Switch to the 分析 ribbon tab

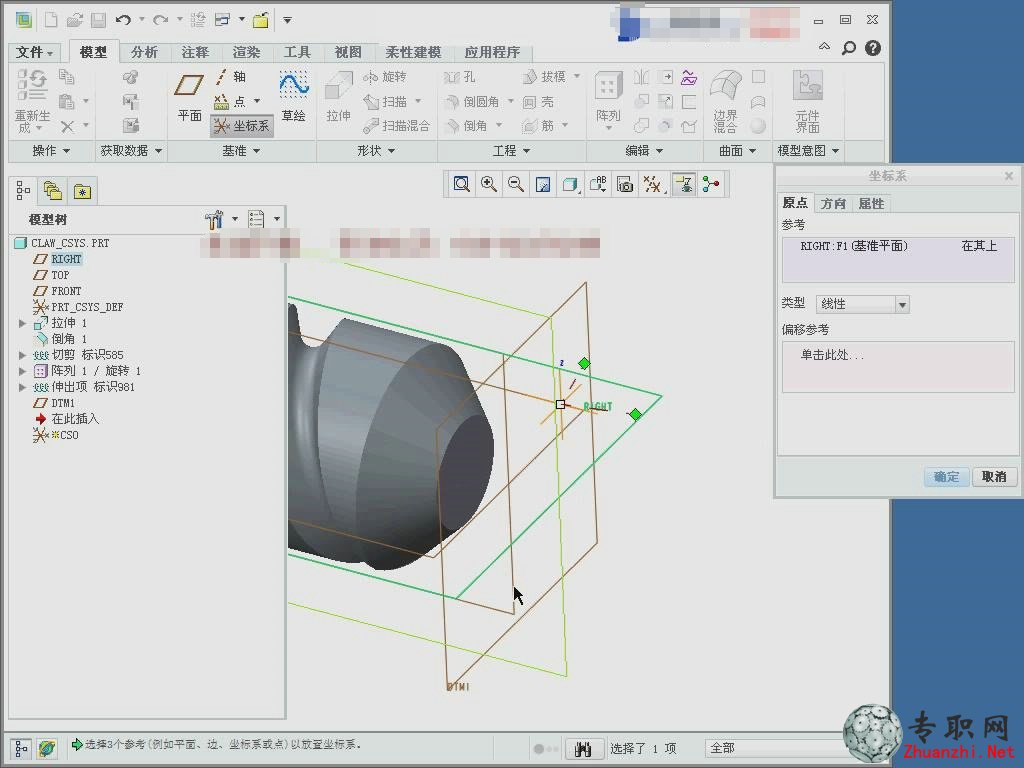pyautogui.click(x=144, y=52)
